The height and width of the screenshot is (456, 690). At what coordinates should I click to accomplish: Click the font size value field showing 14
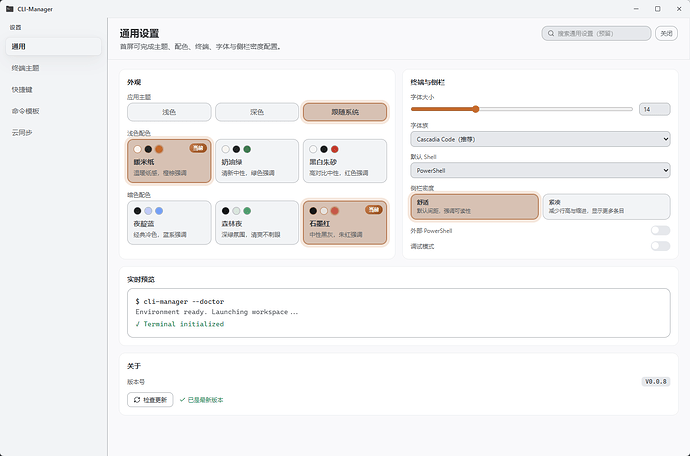pos(654,109)
